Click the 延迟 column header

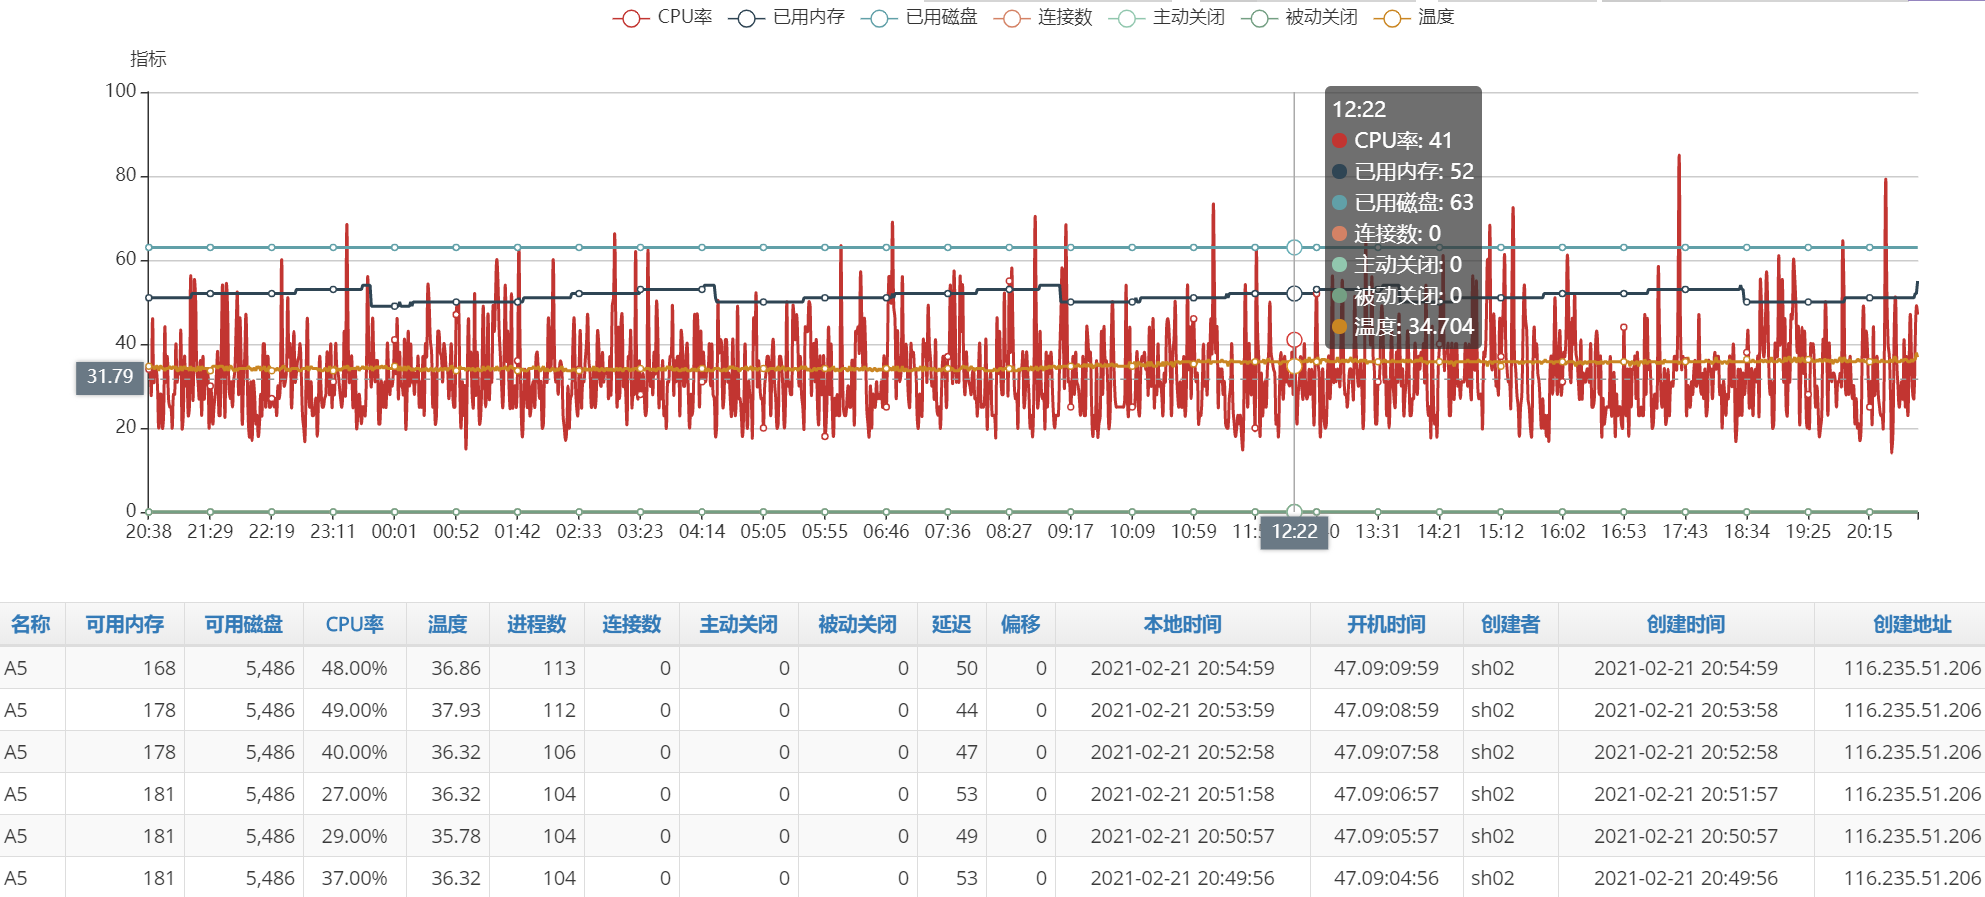click(951, 625)
